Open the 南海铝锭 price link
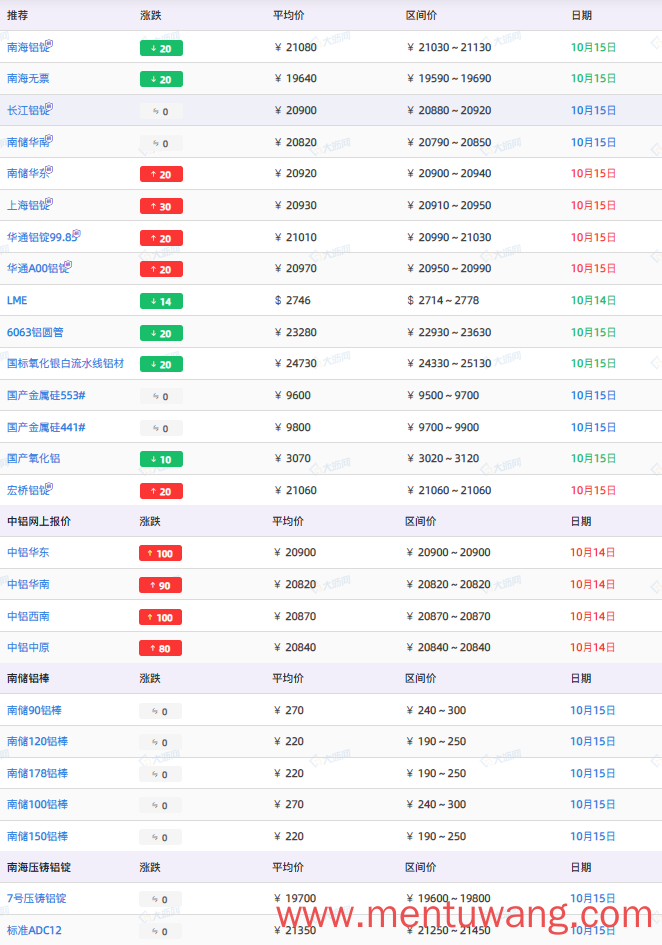Image resolution: width=662 pixels, height=945 pixels. coord(27,48)
